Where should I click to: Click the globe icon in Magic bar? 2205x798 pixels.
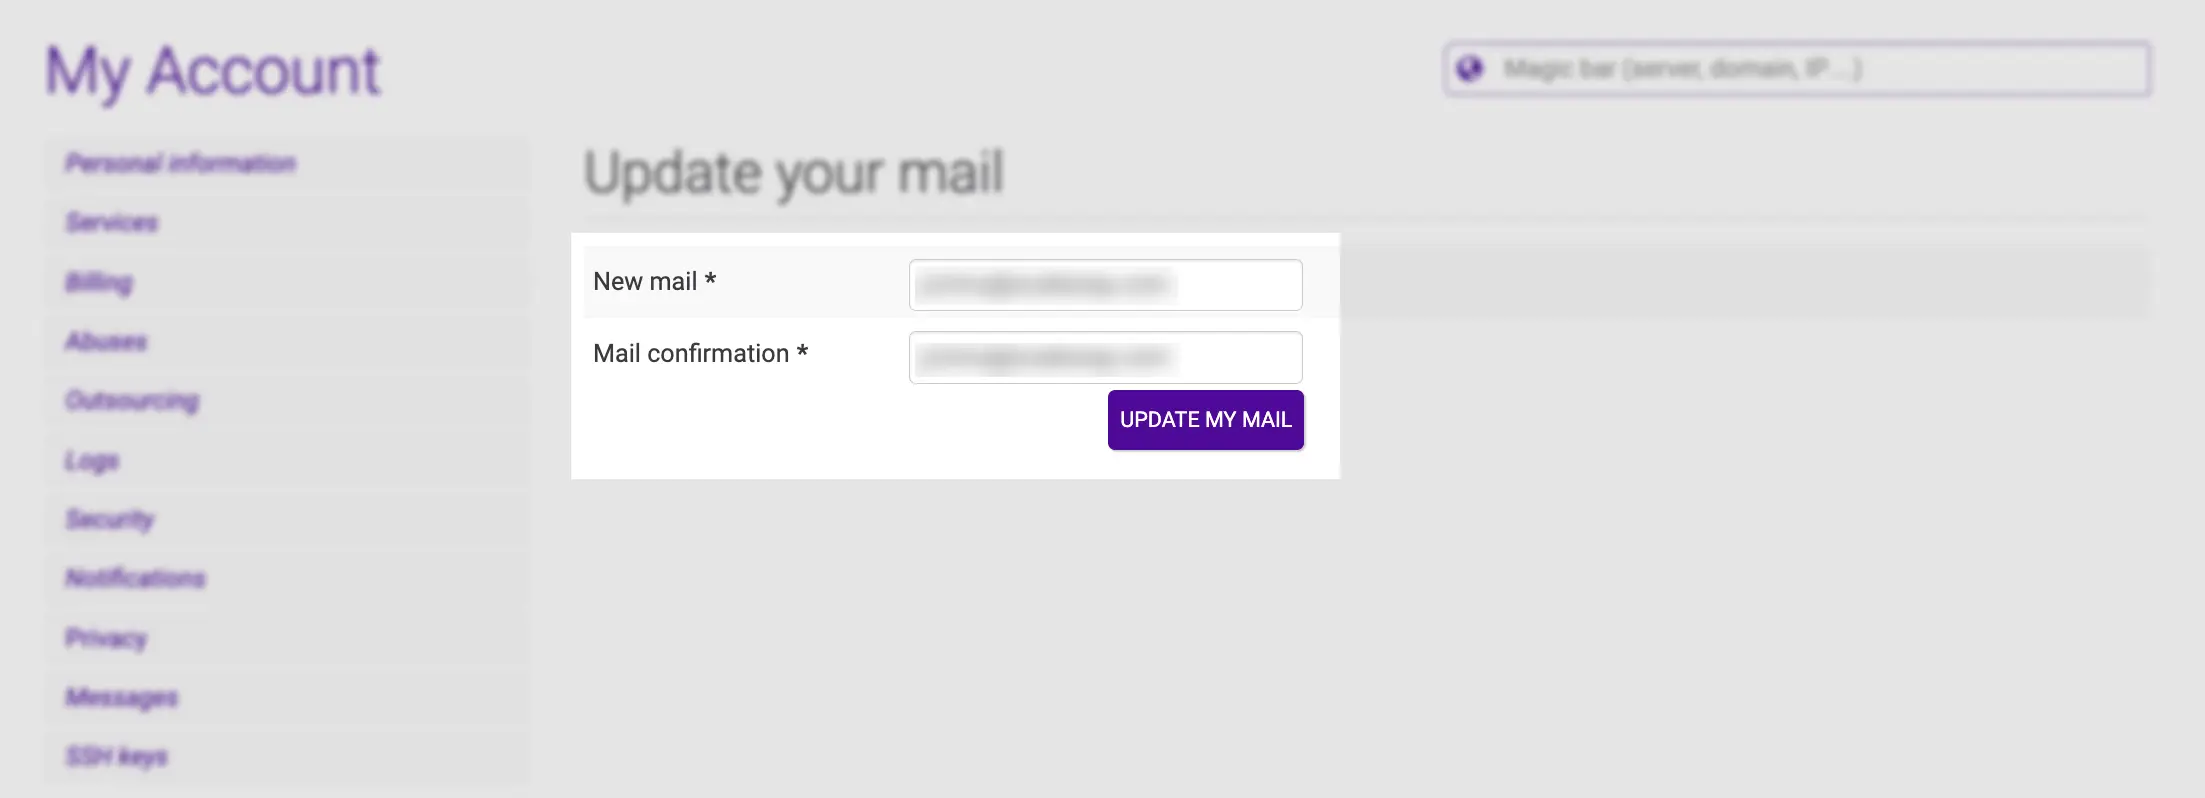coord(1470,69)
